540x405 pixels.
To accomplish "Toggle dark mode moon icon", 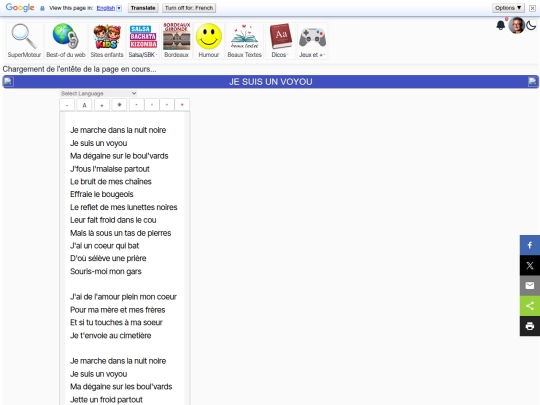I will coord(531,25).
